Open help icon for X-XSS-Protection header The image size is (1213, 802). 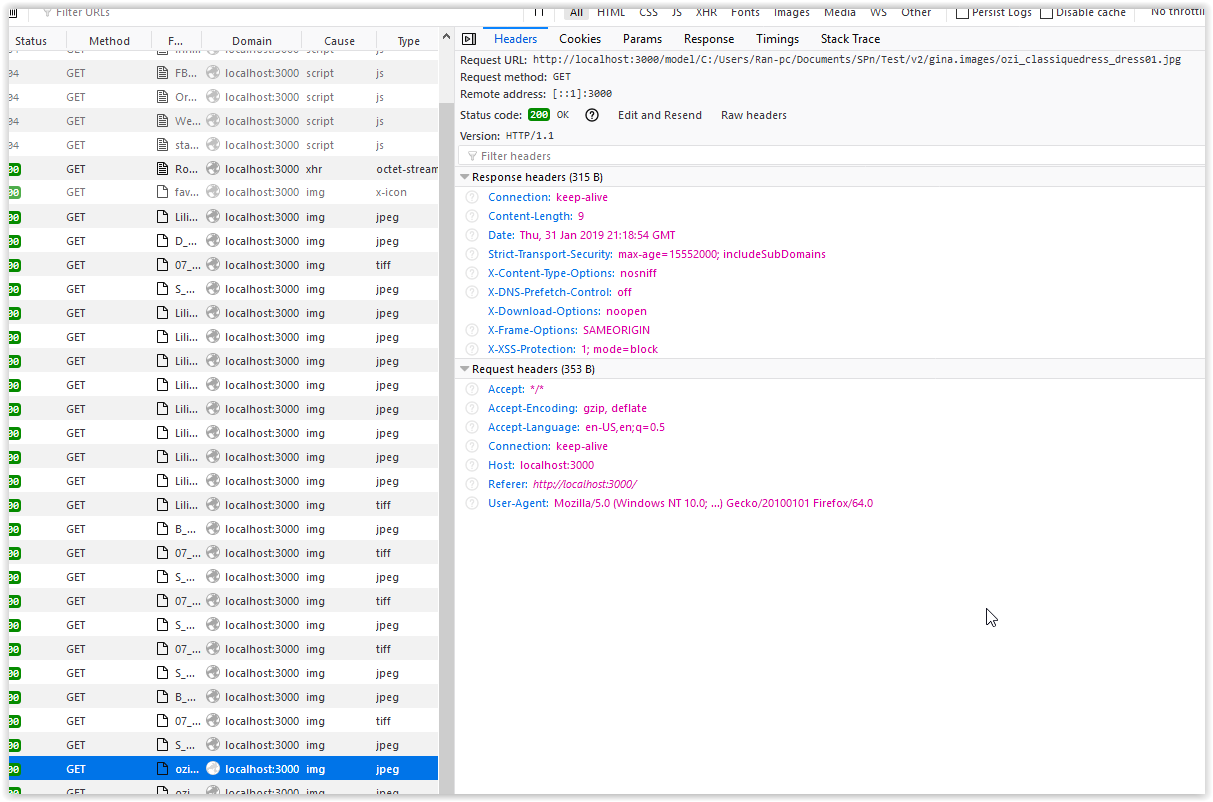pyautogui.click(x=472, y=349)
